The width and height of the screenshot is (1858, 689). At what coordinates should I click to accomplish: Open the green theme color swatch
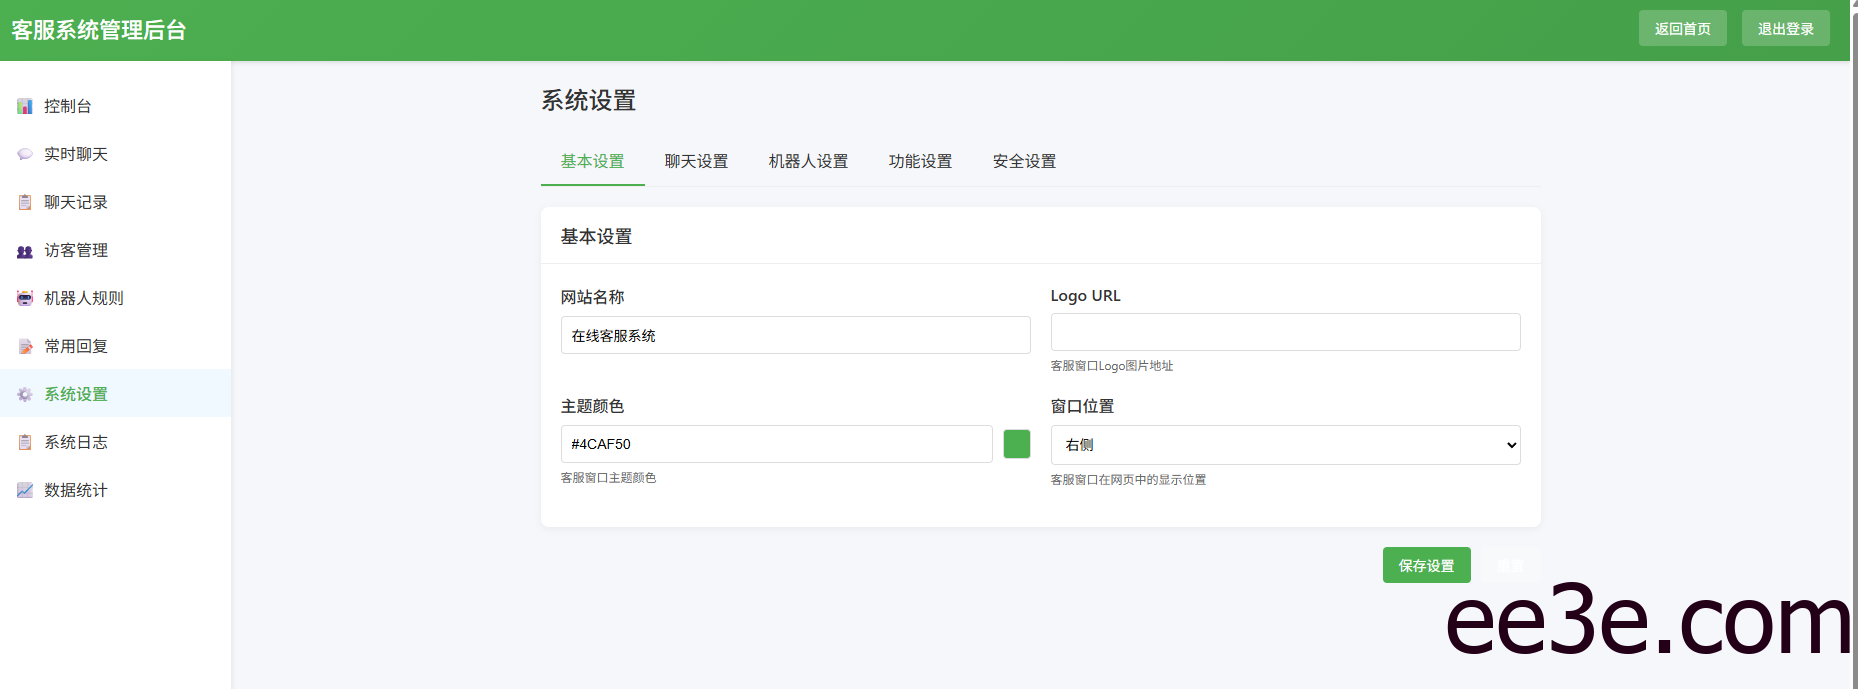point(1016,444)
